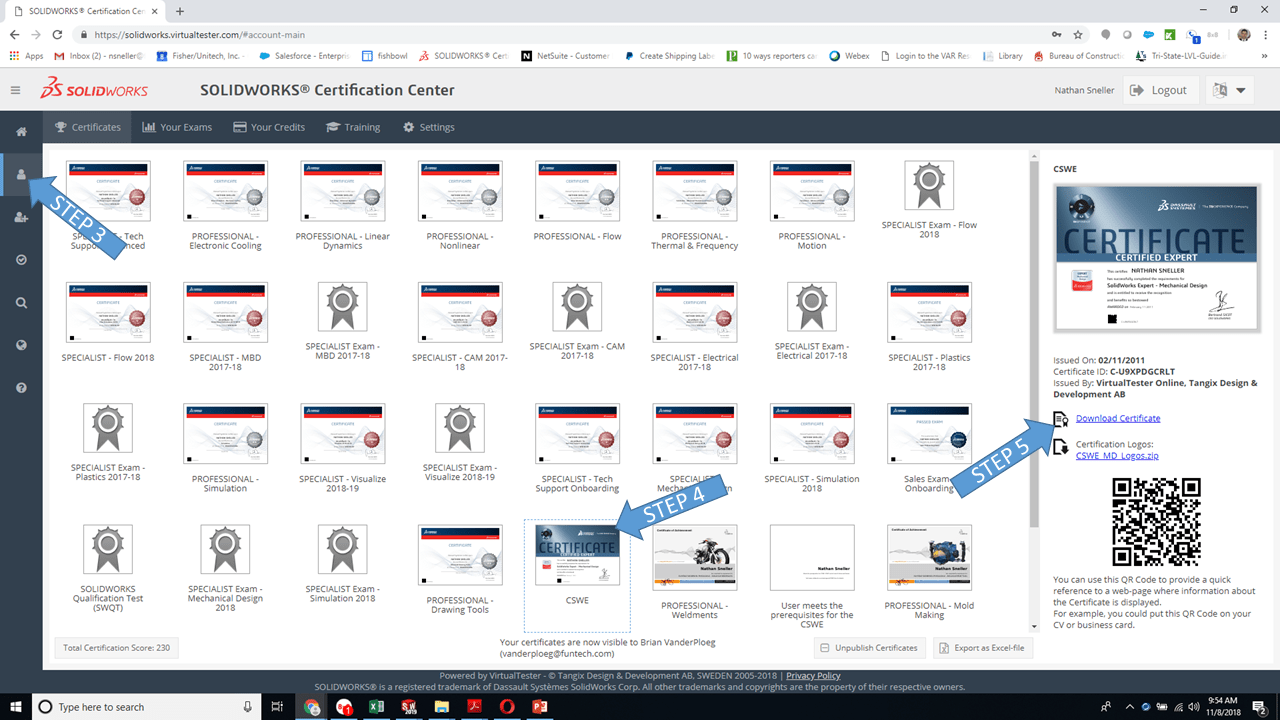The width and height of the screenshot is (1280, 720).
Task: Click the Total Certification Score: 230 label
Action: tap(116, 648)
